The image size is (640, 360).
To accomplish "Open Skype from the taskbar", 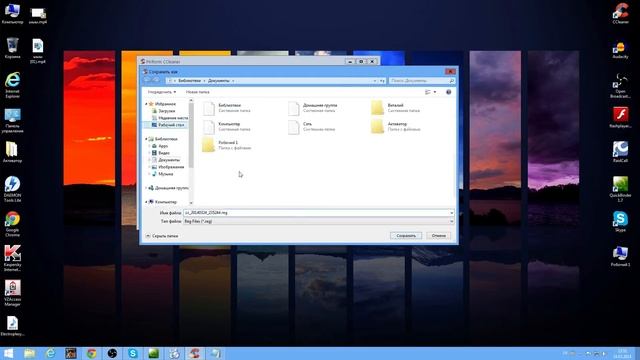I will click(133, 353).
